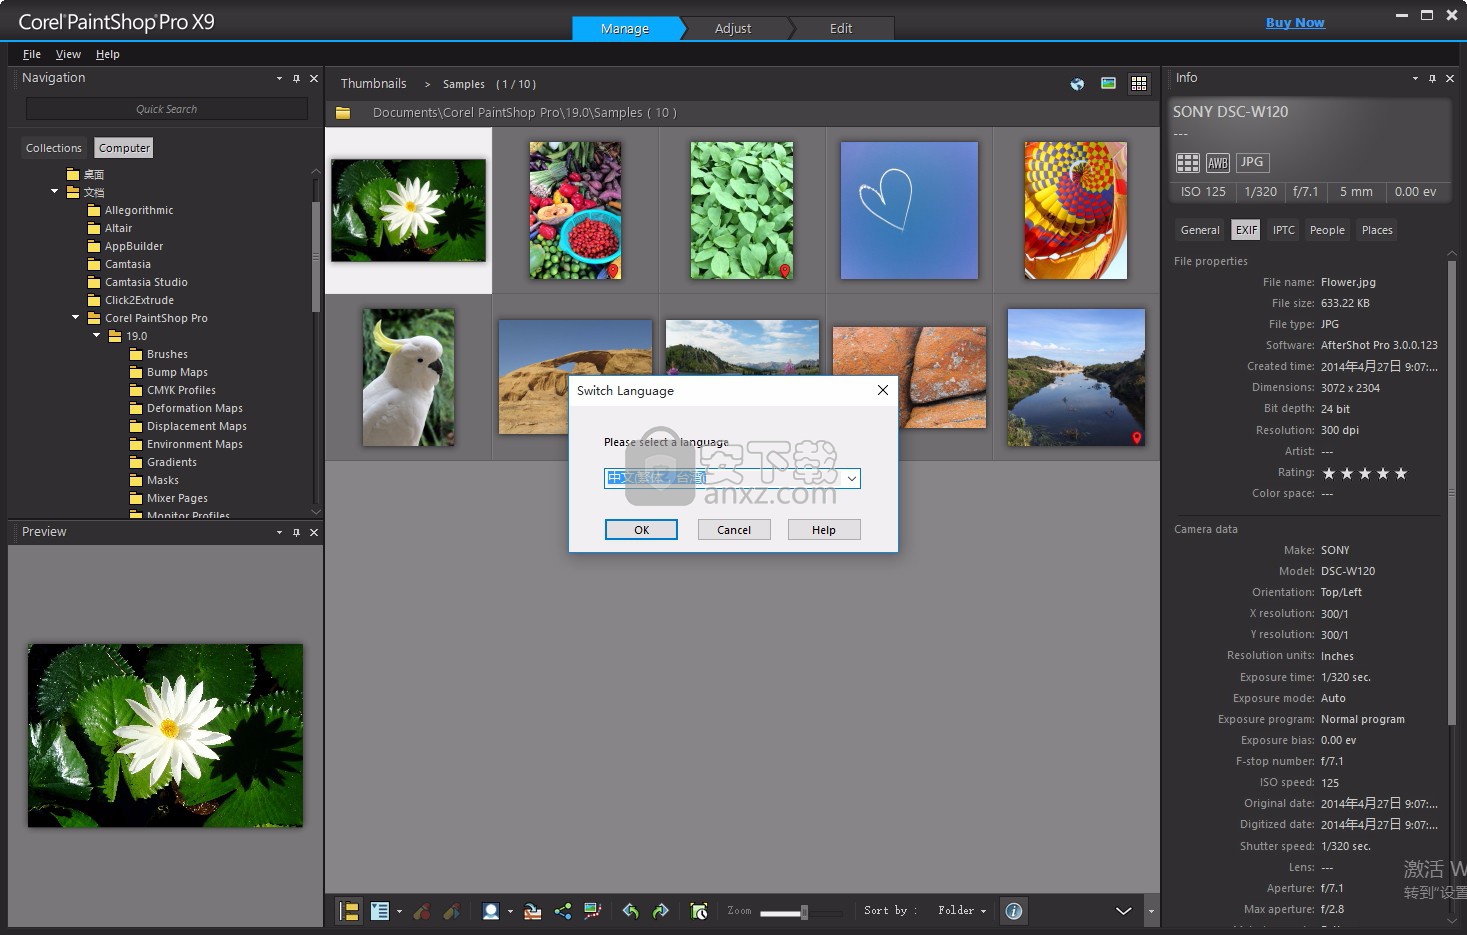Click the metering grid icon in Info panel
Screen dimensions: 1467x935
click(x=1187, y=162)
